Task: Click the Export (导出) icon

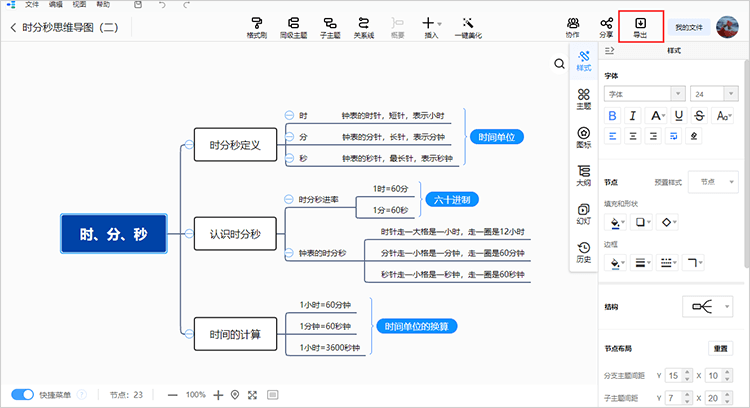Action: click(640, 27)
